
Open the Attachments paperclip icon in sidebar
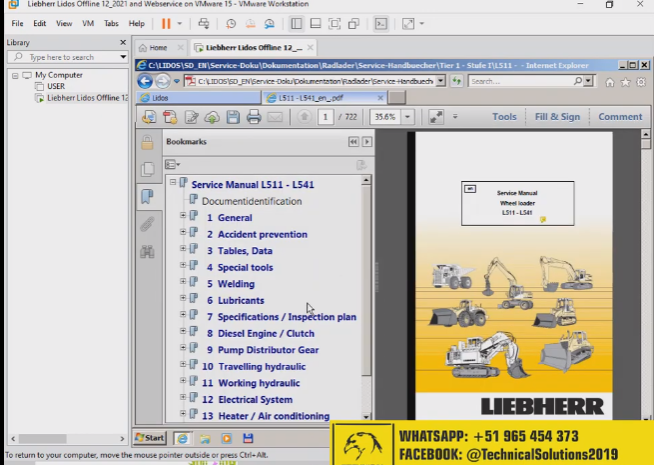click(147, 223)
